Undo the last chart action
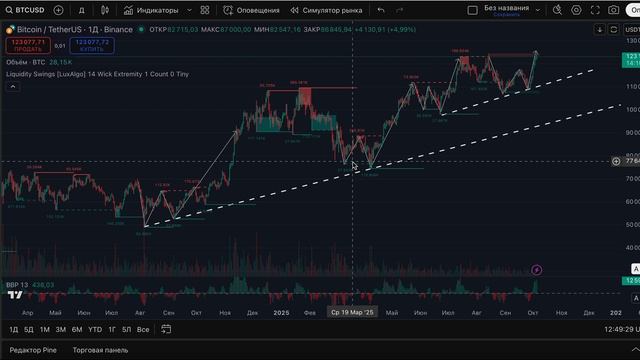The height and width of the screenshot is (360, 640). click(381, 11)
